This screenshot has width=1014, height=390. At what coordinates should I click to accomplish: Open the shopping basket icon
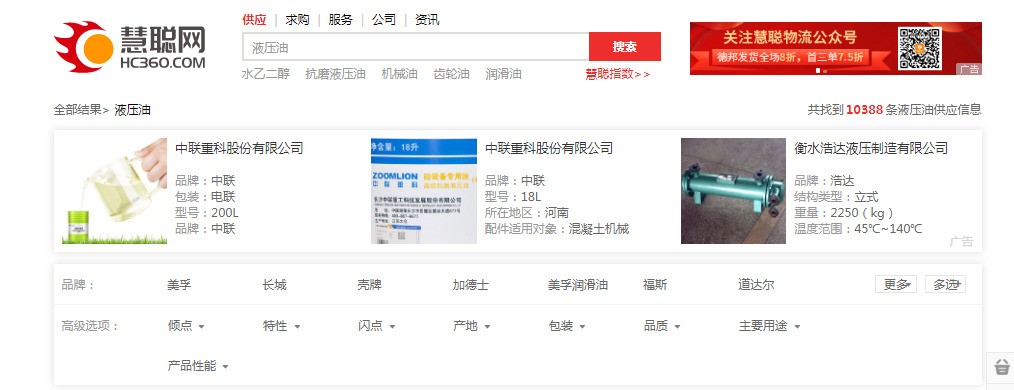[x=1002, y=367]
